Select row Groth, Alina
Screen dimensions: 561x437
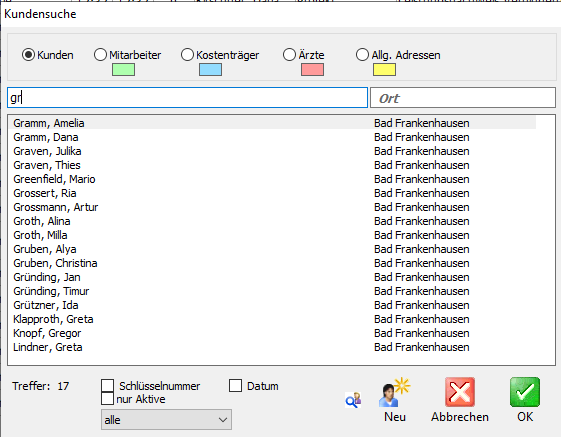tap(273, 221)
